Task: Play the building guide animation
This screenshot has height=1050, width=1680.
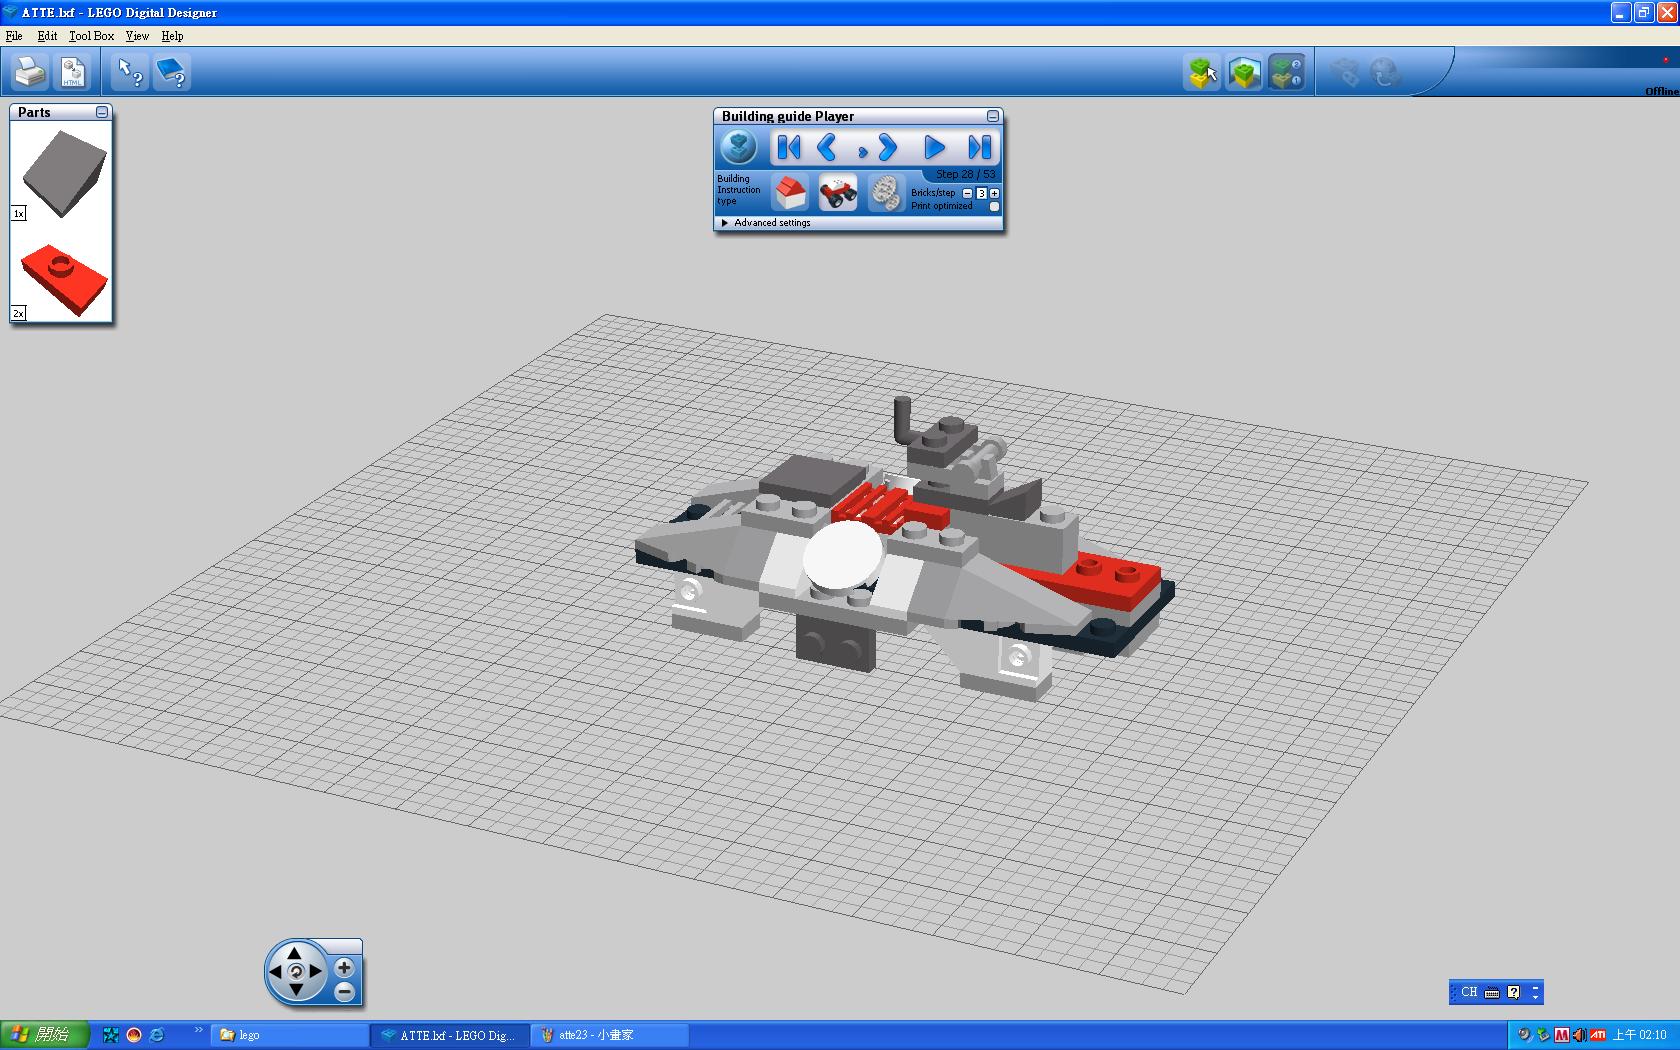Action: pos(934,148)
